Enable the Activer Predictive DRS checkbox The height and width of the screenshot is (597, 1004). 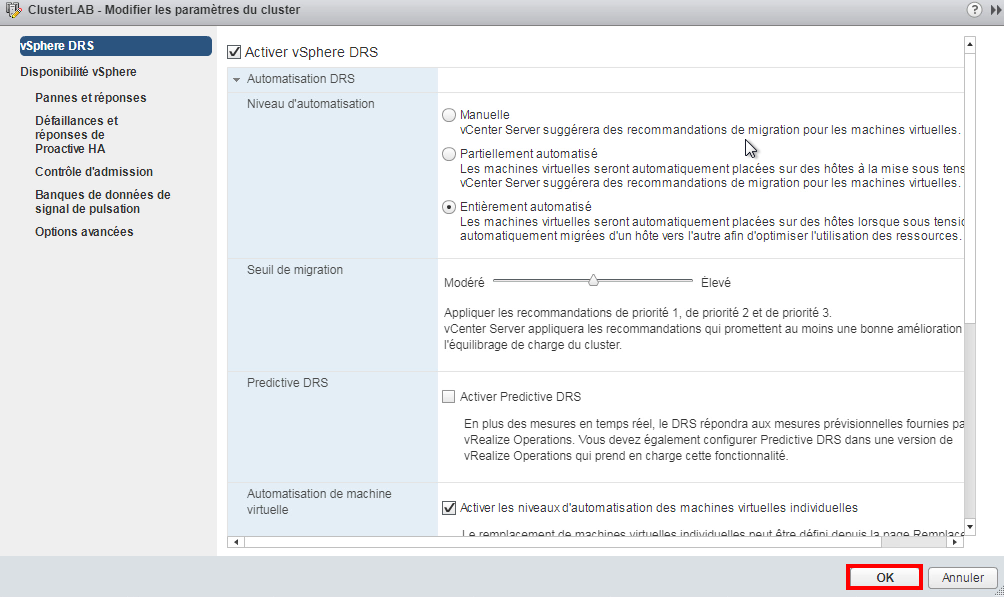pyautogui.click(x=449, y=397)
